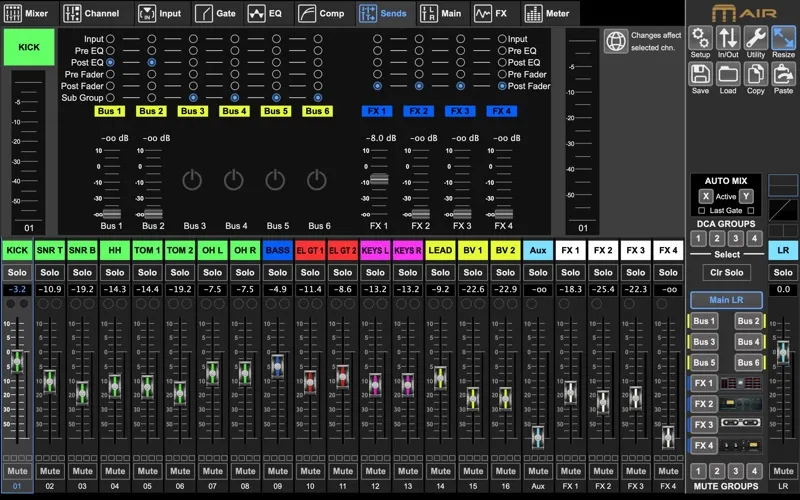Solo the KICK channel
Viewport: 800px width, 500px height.
[17, 272]
